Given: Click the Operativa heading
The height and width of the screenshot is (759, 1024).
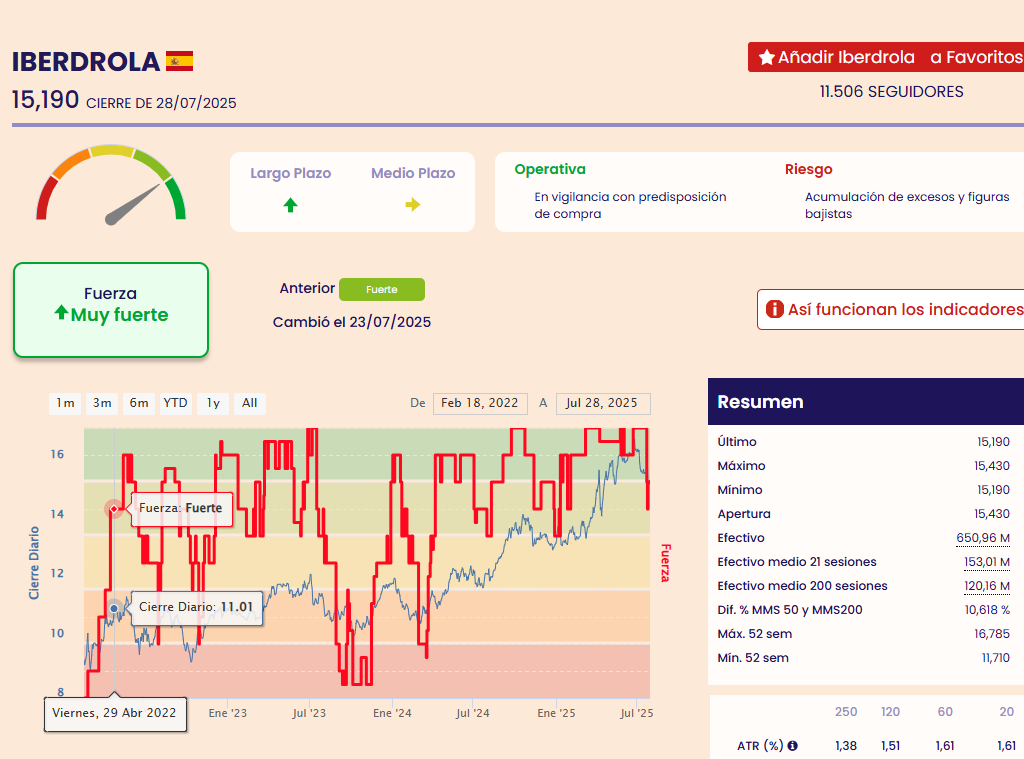Looking at the screenshot, I should pos(550,169).
